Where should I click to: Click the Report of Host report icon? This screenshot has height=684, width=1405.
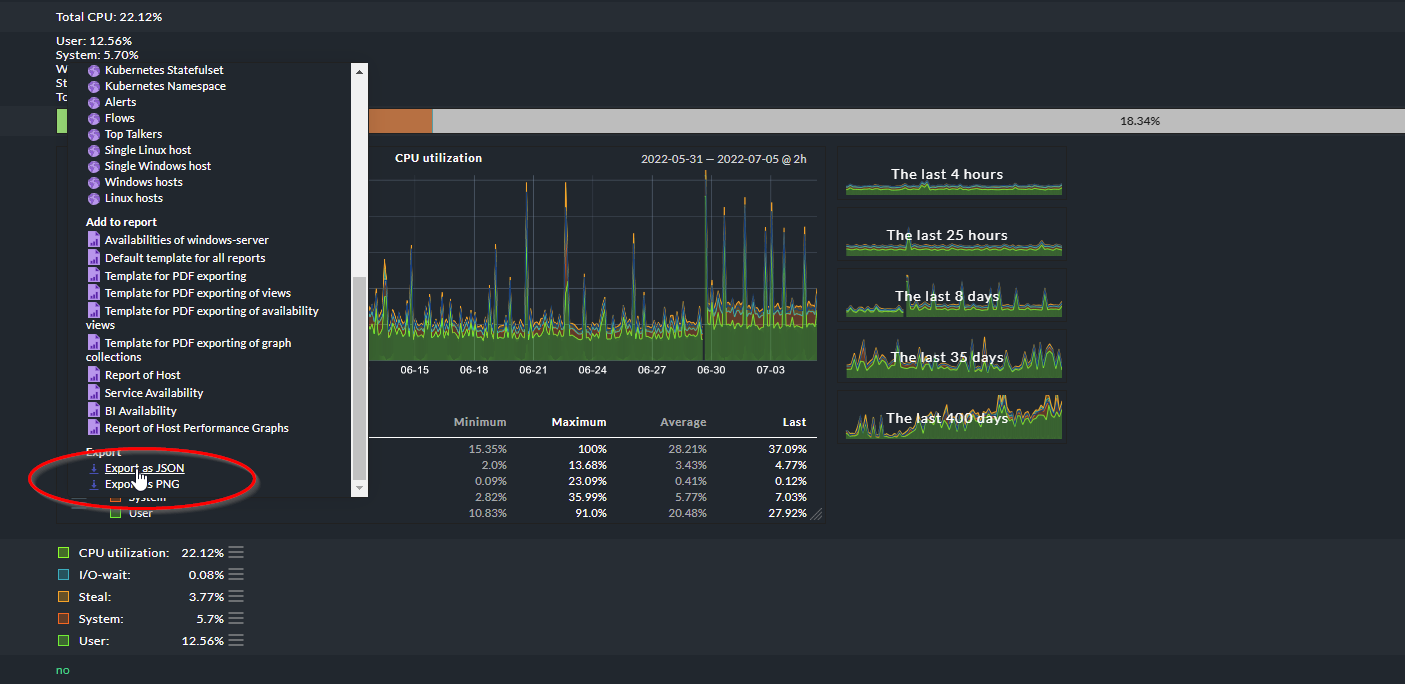pos(95,377)
